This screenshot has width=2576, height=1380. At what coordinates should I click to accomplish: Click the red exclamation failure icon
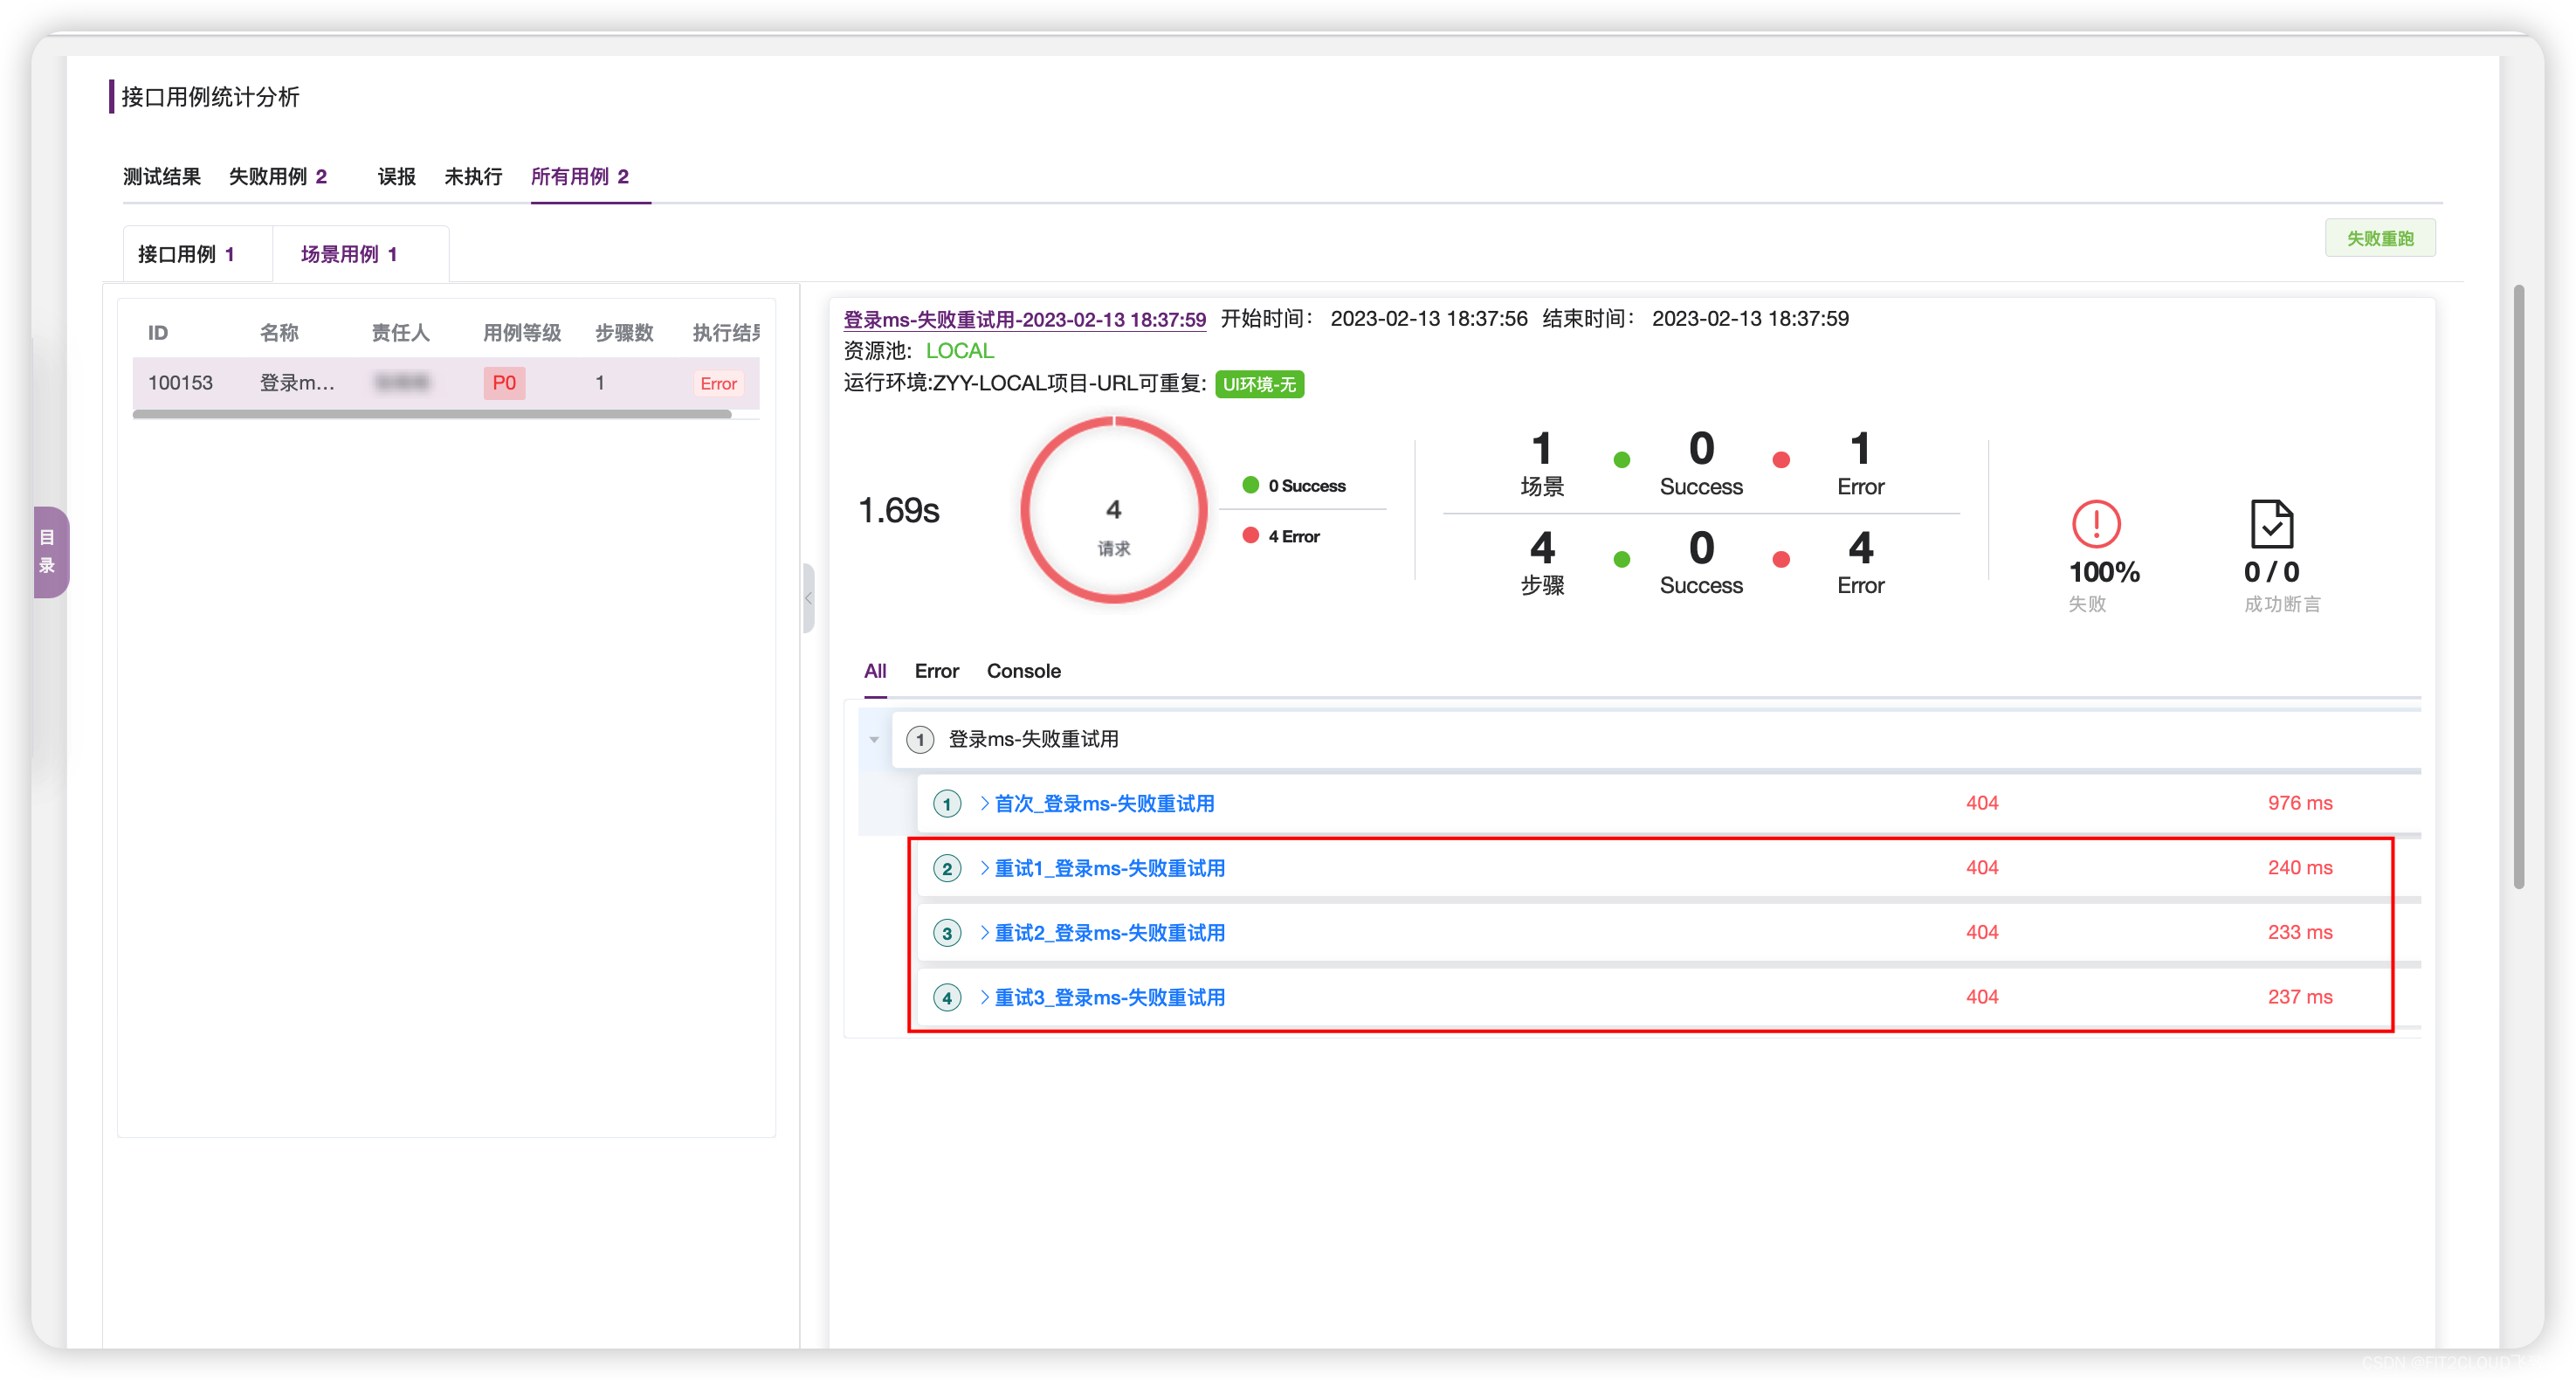click(2095, 524)
